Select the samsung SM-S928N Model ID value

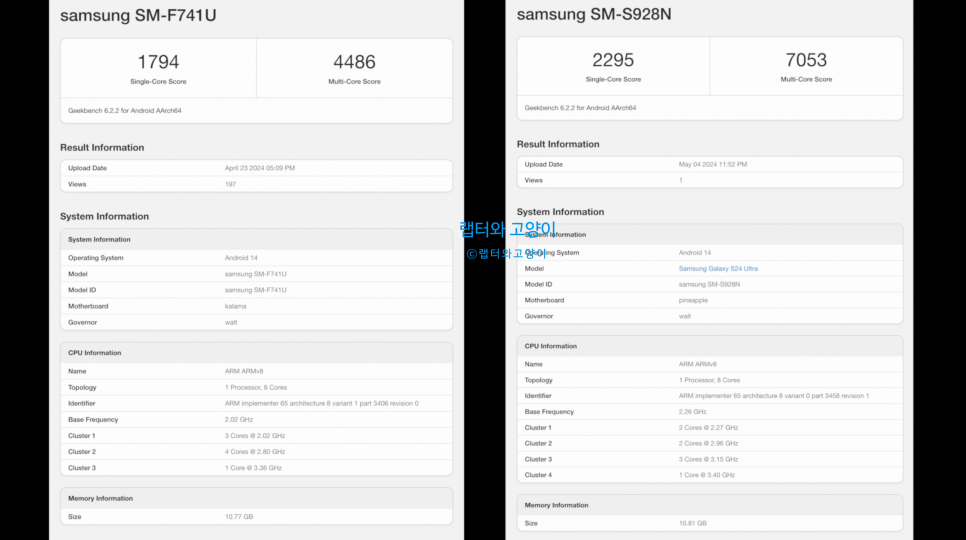pyautogui.click(x=709, y=284)
